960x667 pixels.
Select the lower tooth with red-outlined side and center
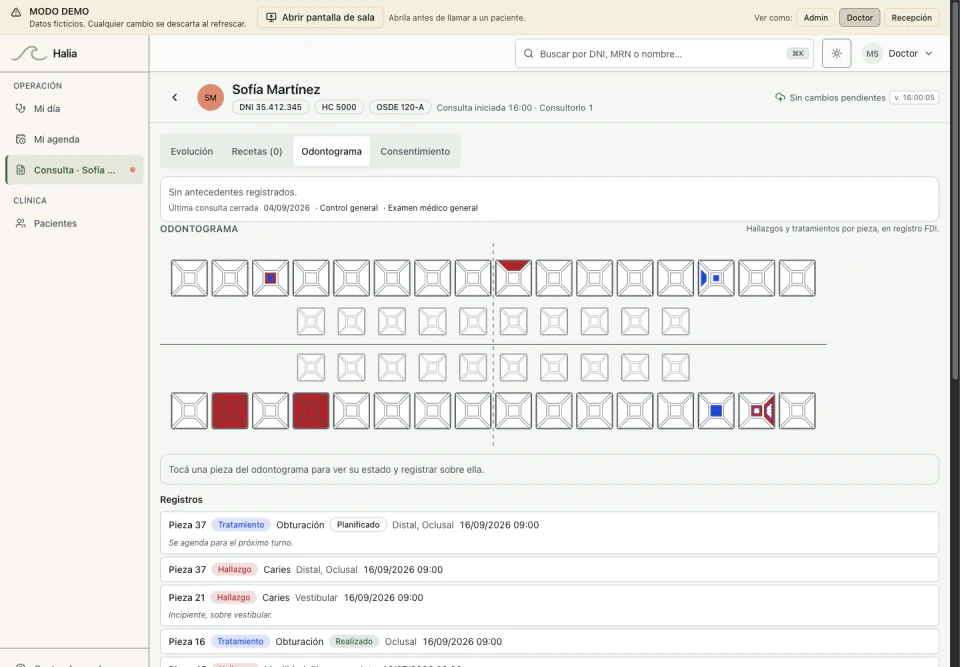(757, 411)
